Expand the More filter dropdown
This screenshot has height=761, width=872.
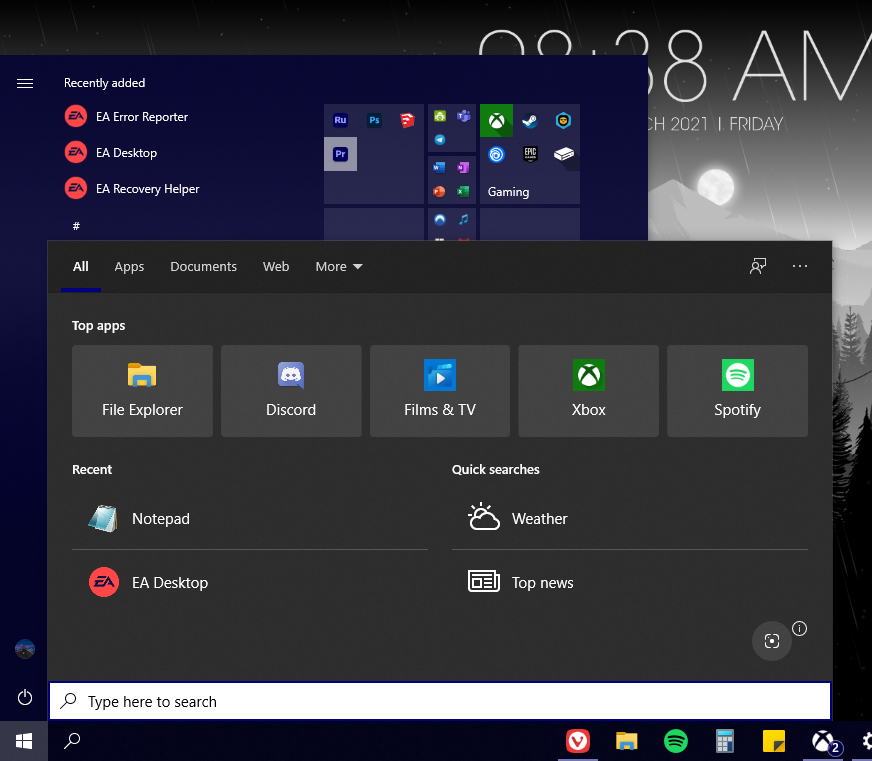click(339, 266)
